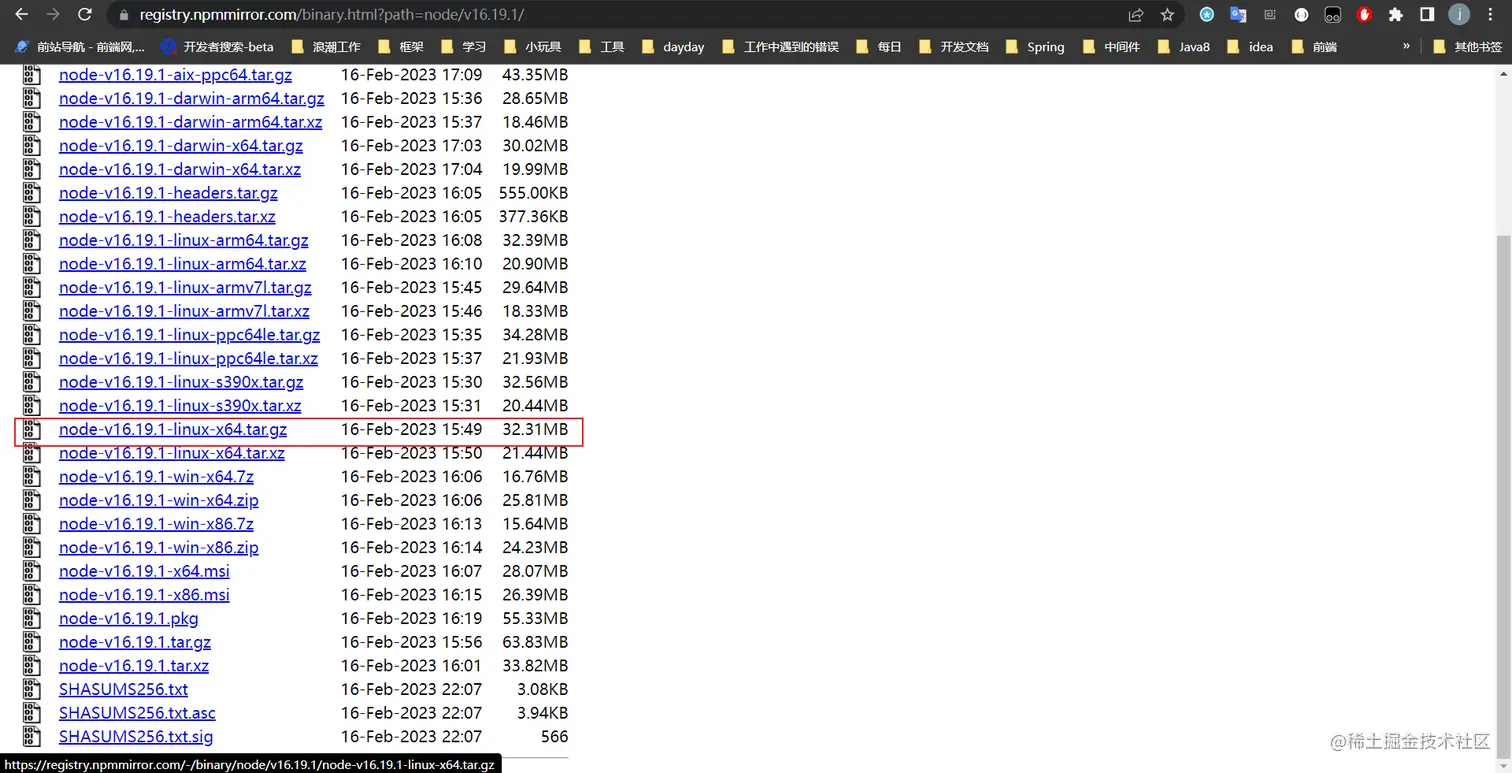This screenshot has height=773, width=1512.
Task: Open SHASUMS256.txt.sig link
Action: [136, 736]
